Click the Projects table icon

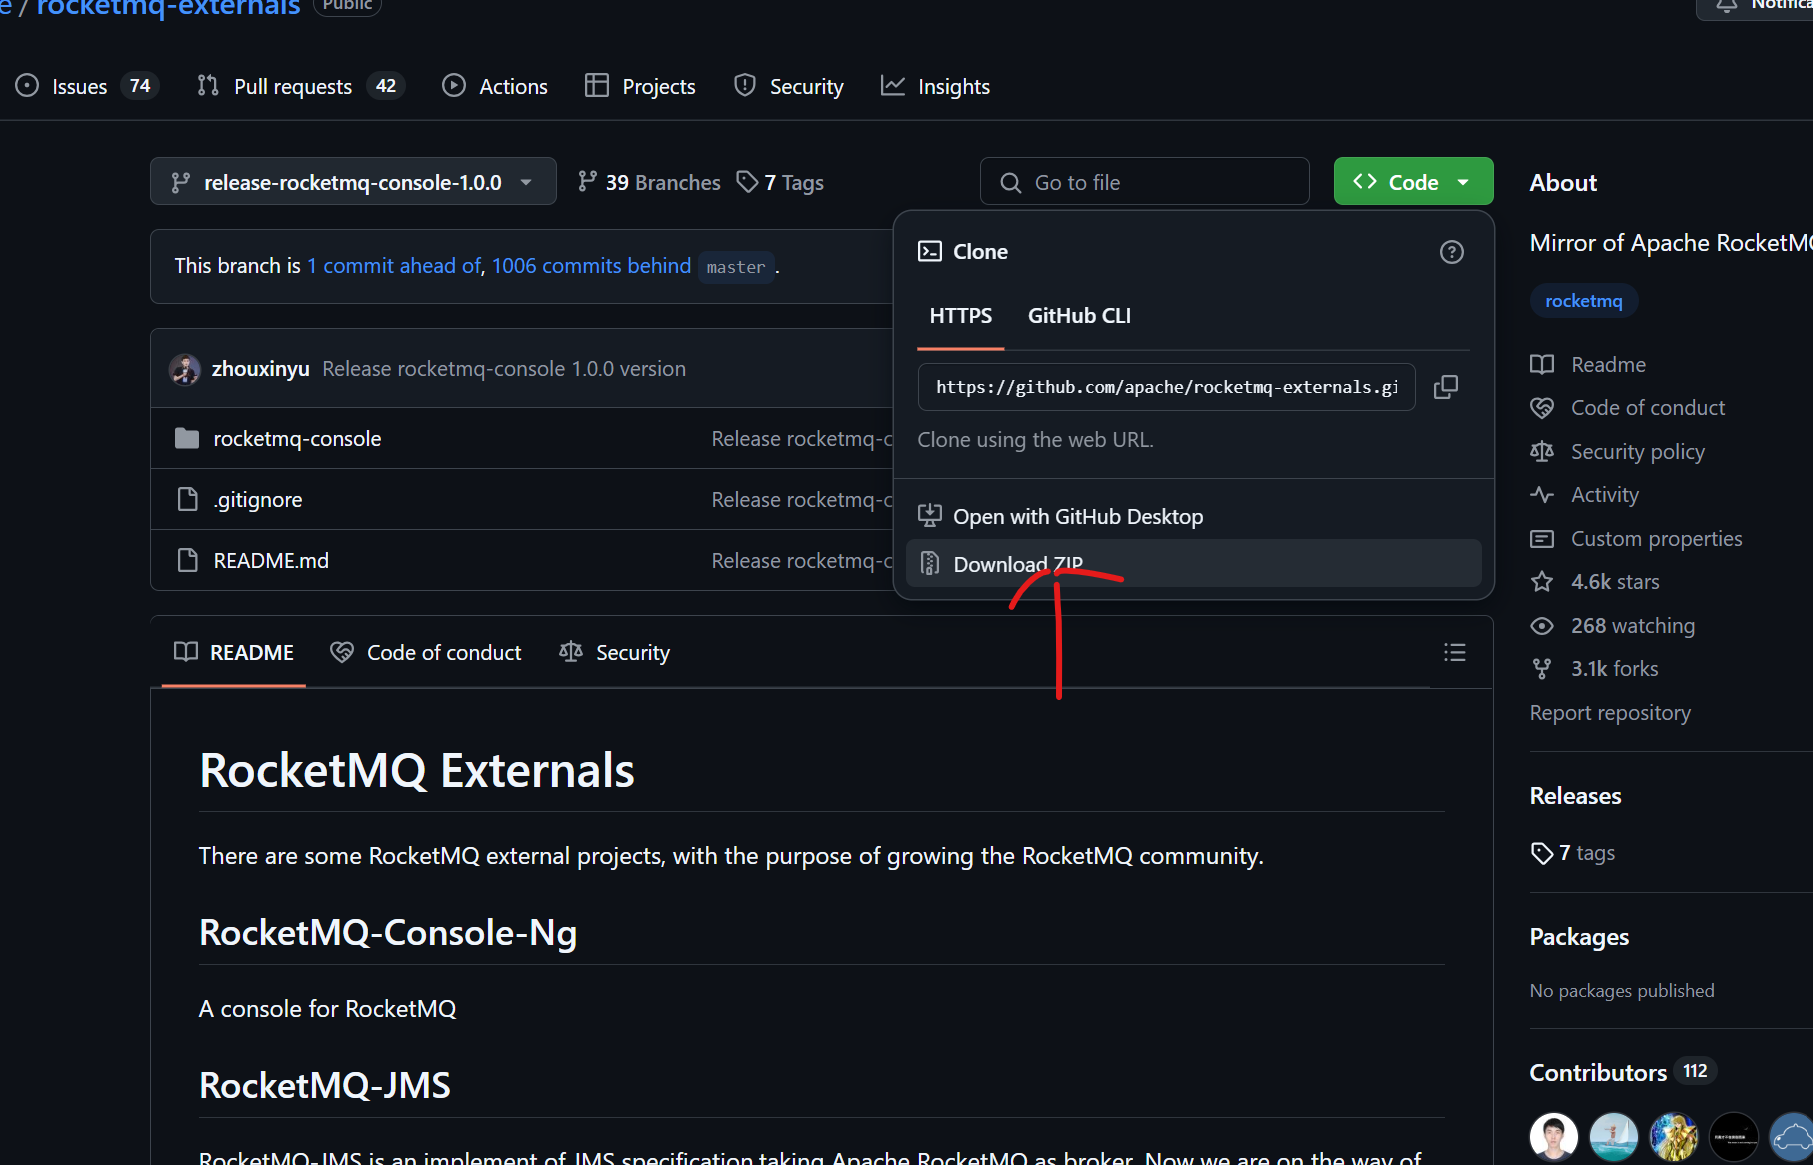597,86
